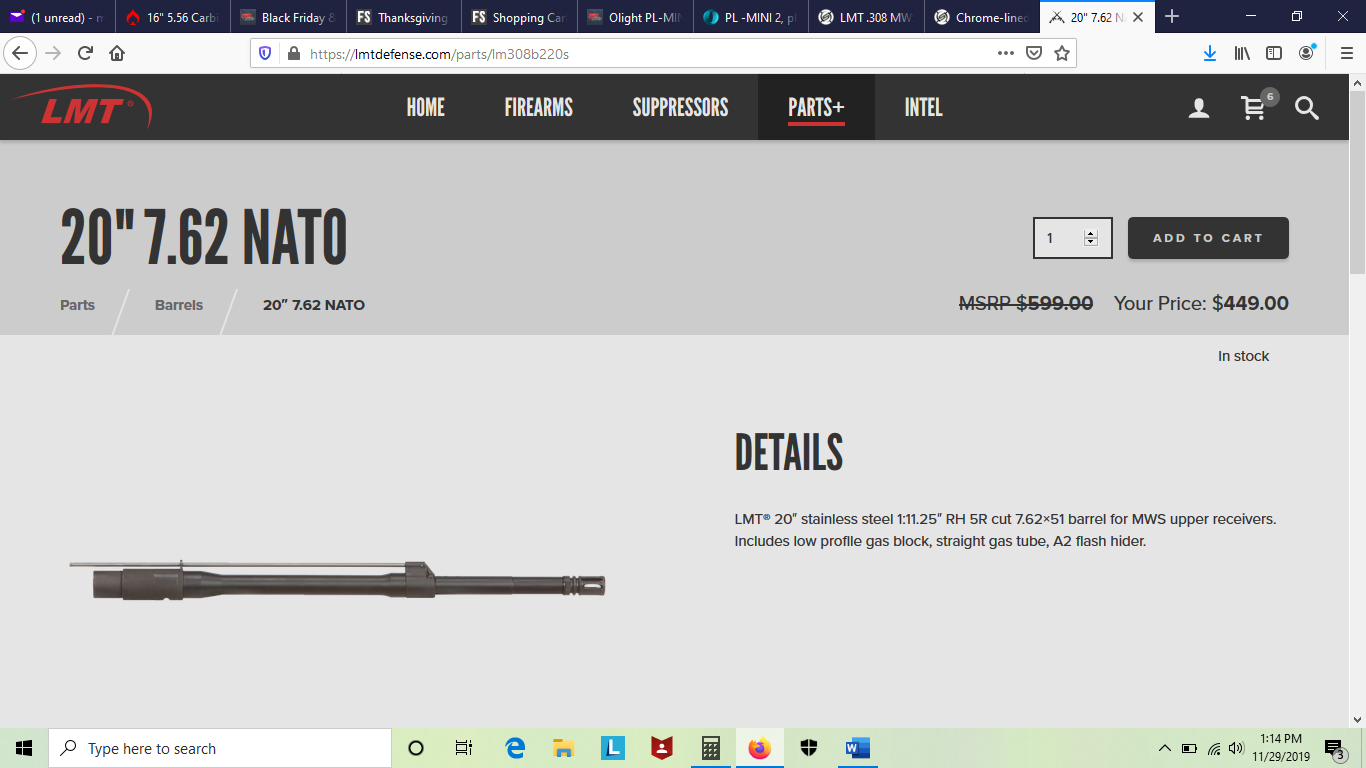Image resolution: width=1366 pixels, height=768 pixels.
Task: Switch to the Olight PL-MINI tab
Action: 636,17
